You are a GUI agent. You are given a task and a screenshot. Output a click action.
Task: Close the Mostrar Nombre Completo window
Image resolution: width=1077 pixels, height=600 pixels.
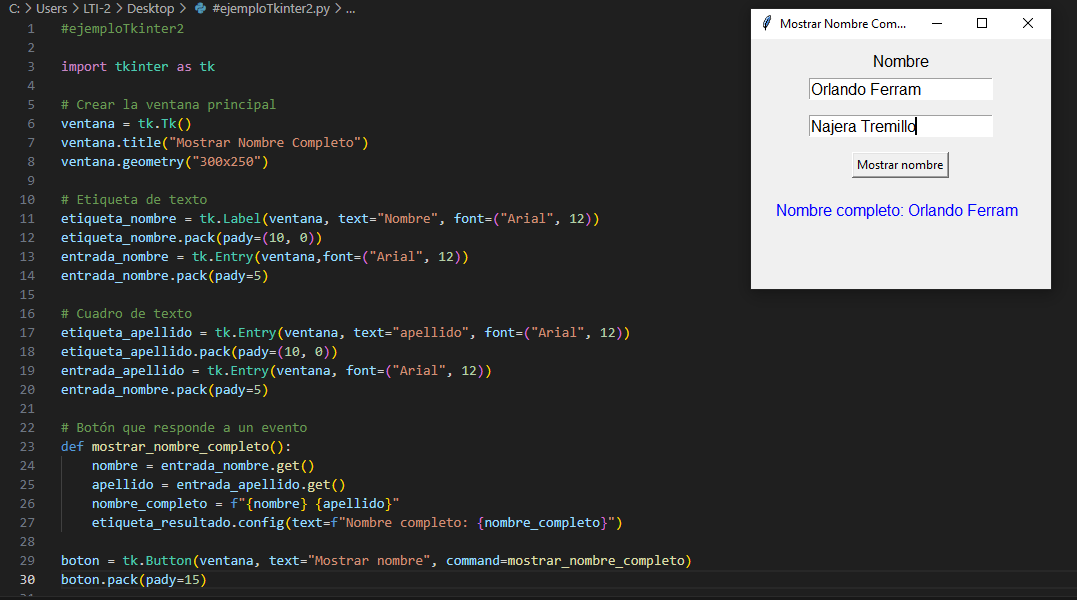click(1027, 23)
